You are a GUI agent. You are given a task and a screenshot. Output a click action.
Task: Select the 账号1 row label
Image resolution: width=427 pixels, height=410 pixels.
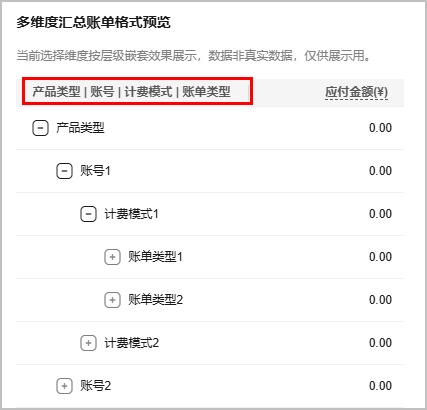pyautogui.click(x=95, y=171)
